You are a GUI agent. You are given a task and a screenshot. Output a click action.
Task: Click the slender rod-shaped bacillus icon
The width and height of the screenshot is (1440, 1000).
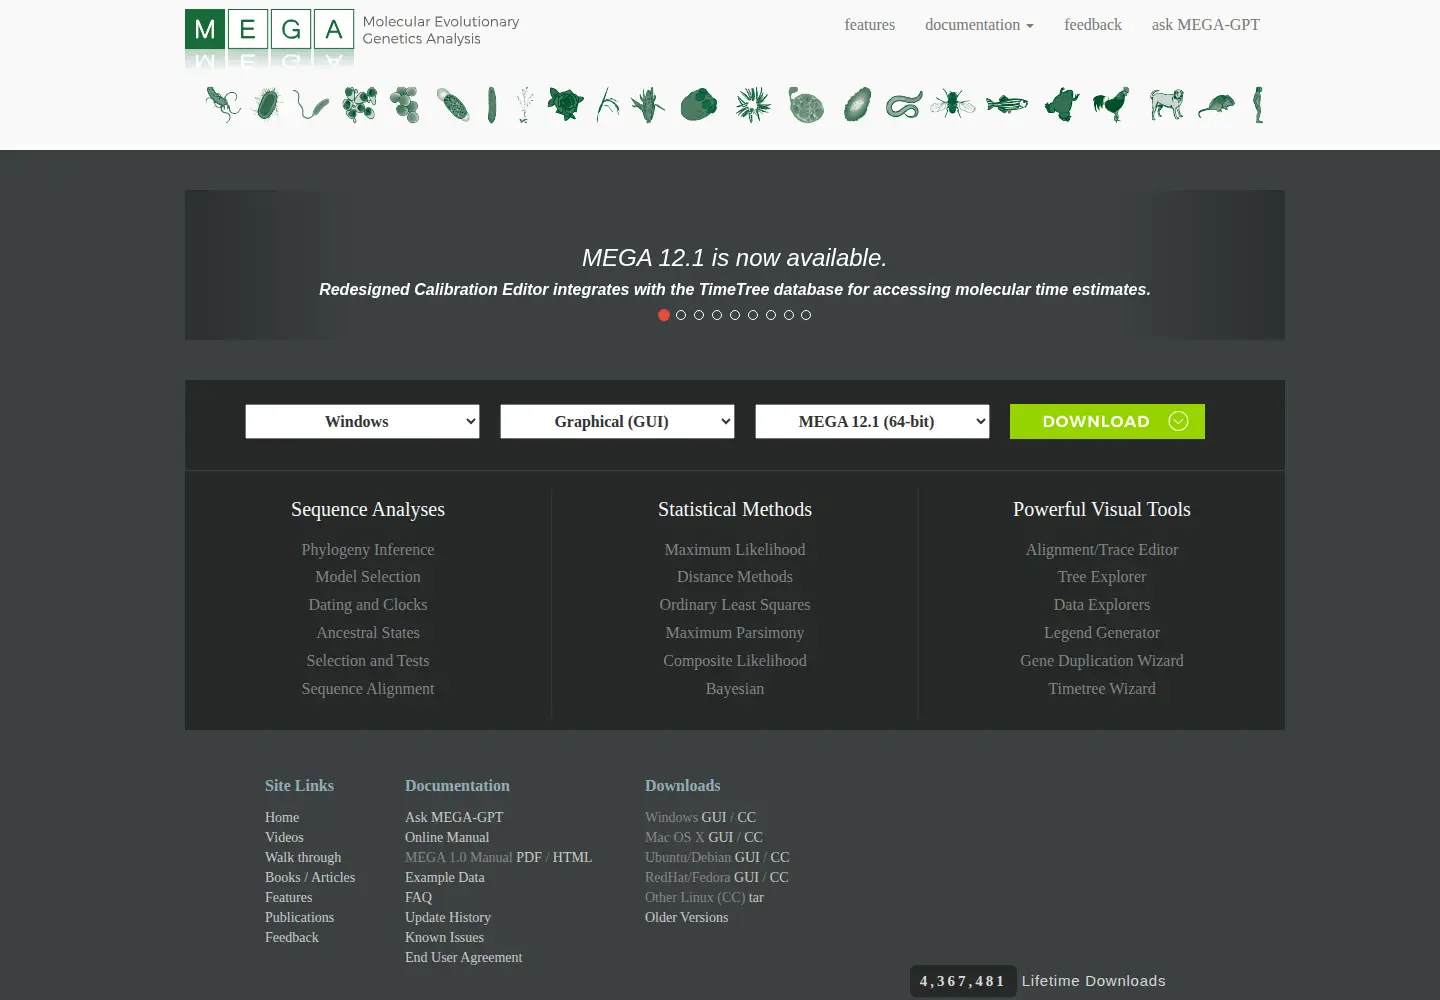[x=492, y=104]
